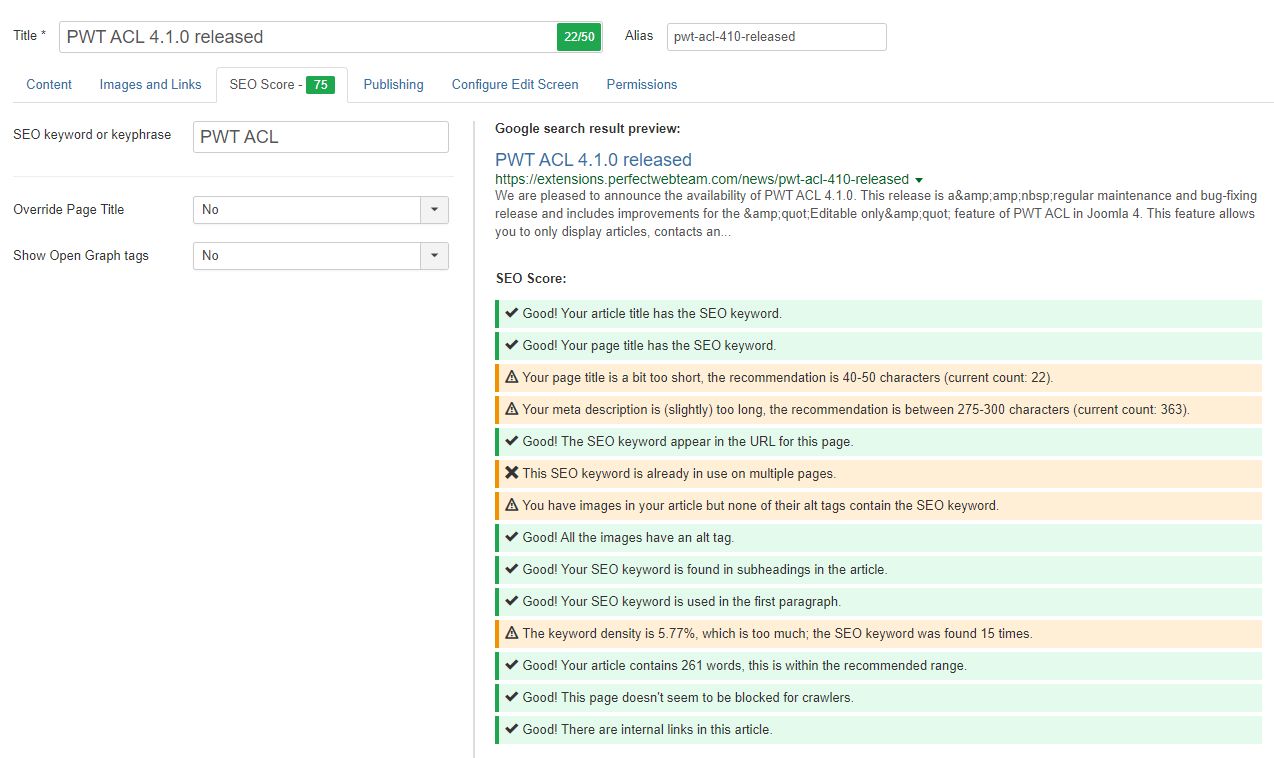Click "Good! There are internal links in this article."
Viewport: 1274px width, 758px height.
(647, 730)
